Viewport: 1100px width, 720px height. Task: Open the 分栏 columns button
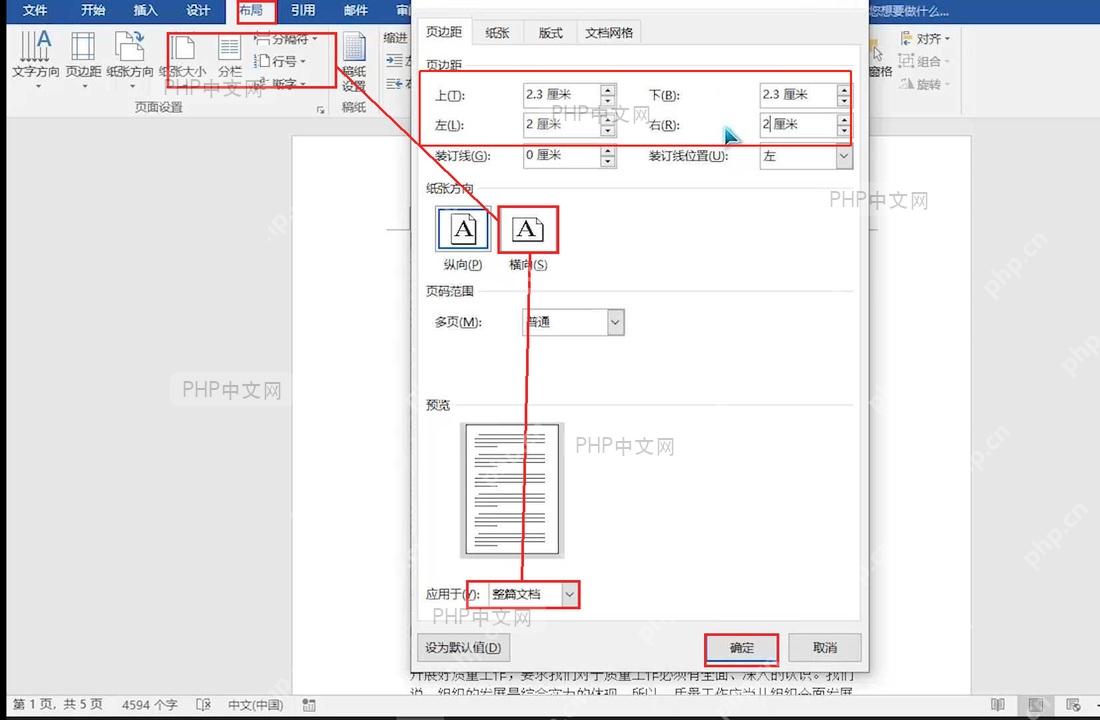tap(229, 56)
